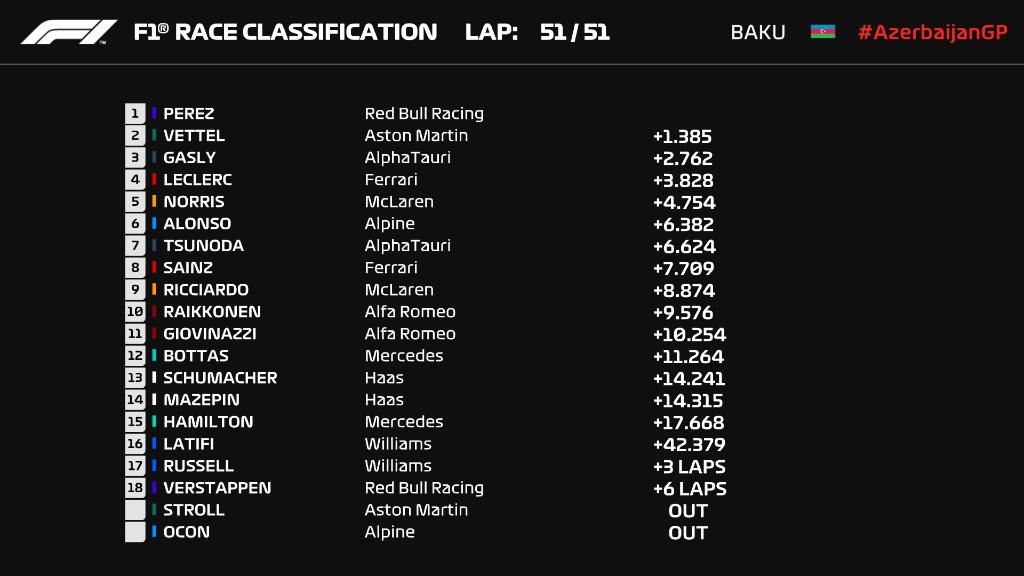Click the Alfa Romeo team label for GIOVINAZZI
Viewport: 1024px width, 576px height.
tap(410, 334)
